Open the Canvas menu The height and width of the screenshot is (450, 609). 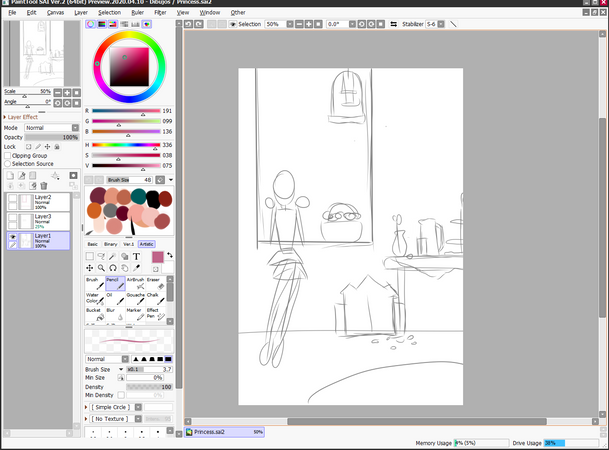pos(55,12)
